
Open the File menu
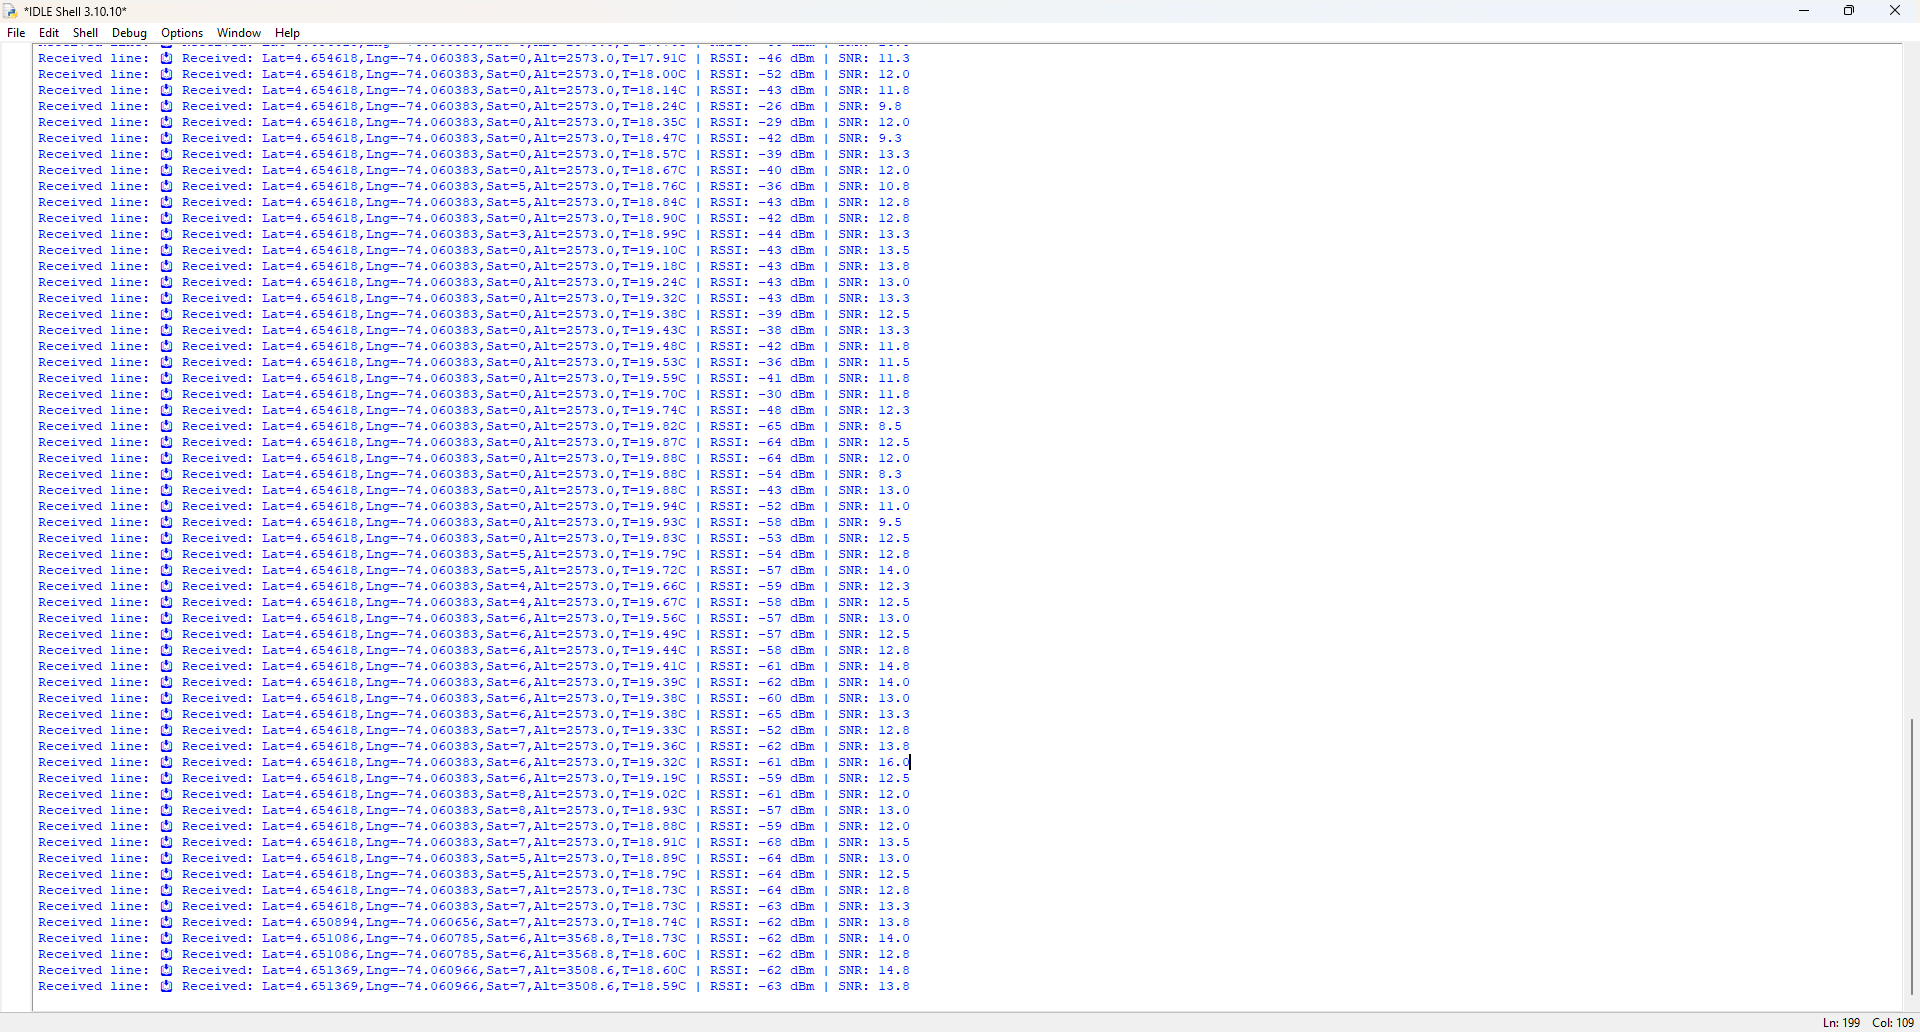click(x=16, y=33)
